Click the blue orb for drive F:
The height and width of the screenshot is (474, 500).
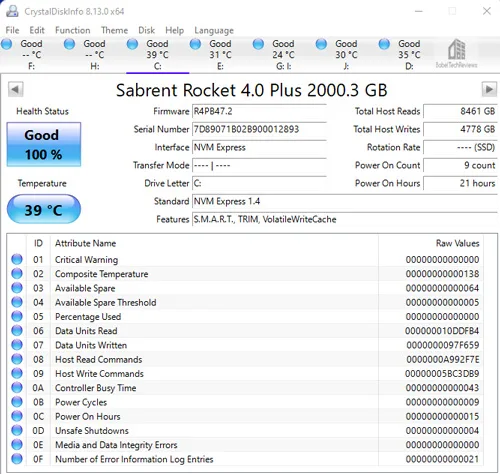click(7, 44)
